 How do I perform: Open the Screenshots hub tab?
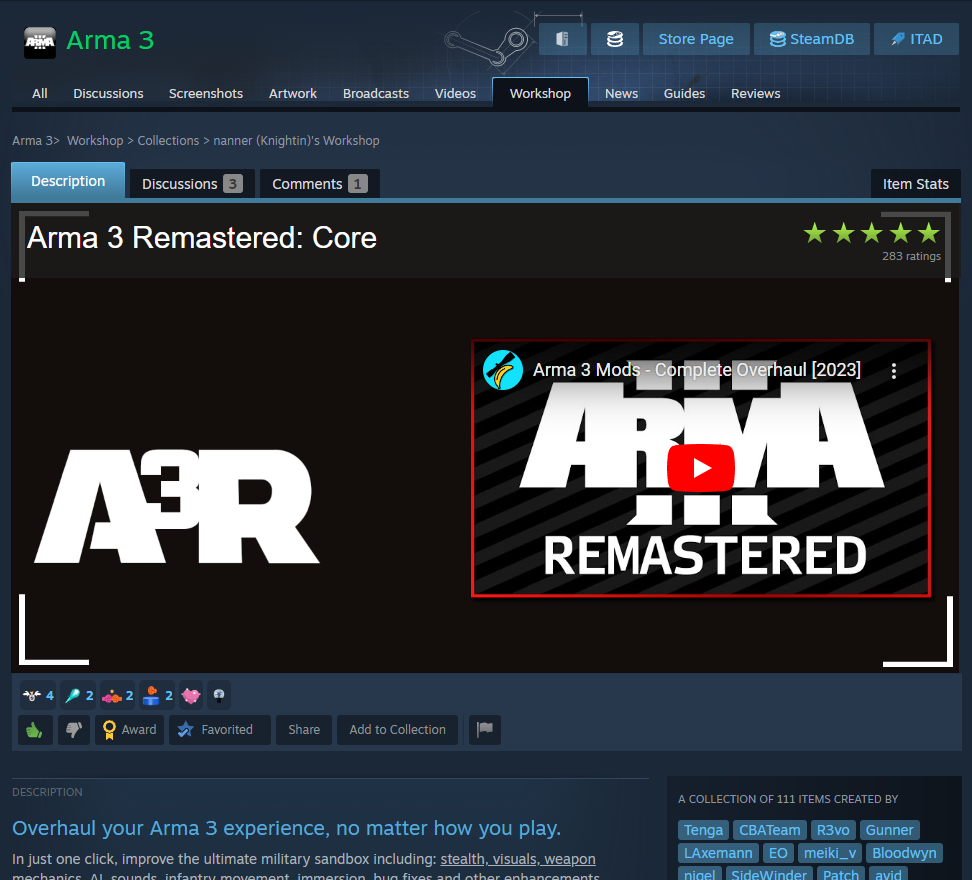(206, 94)
